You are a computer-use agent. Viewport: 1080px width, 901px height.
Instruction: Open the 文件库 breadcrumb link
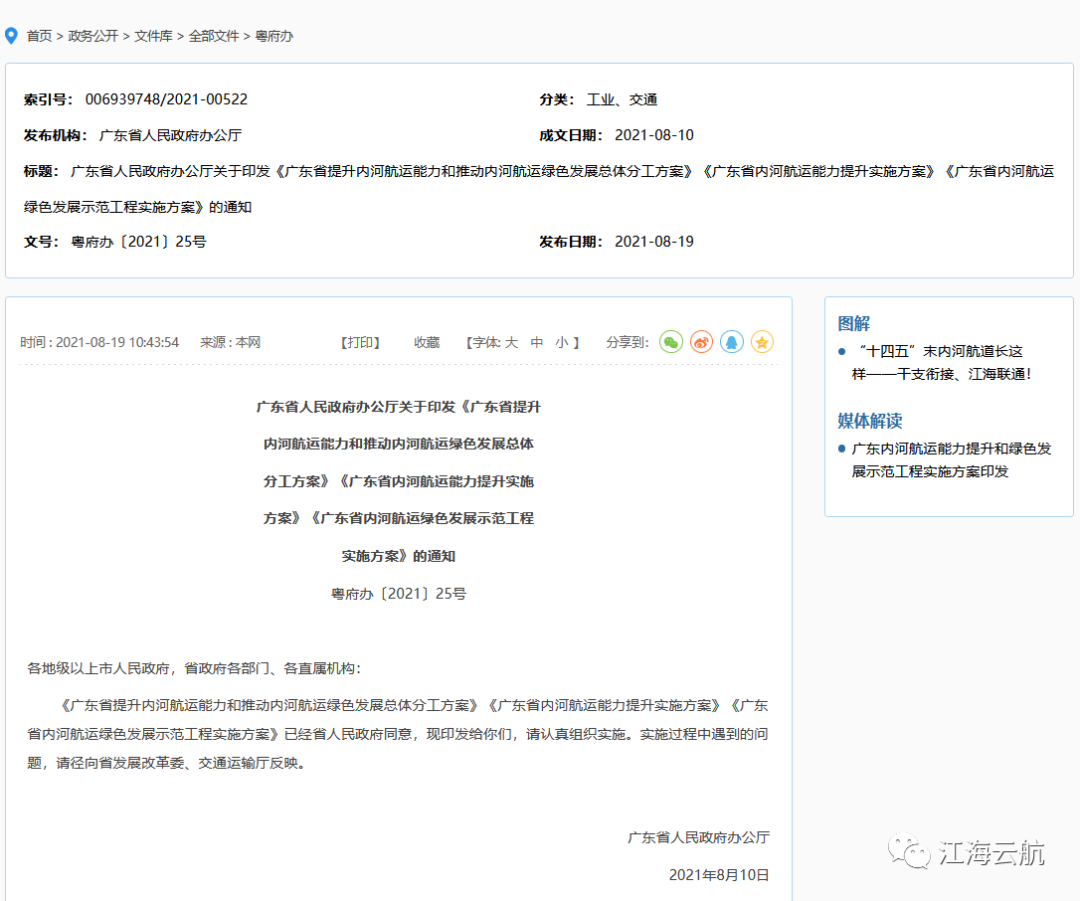pos(154,35)
